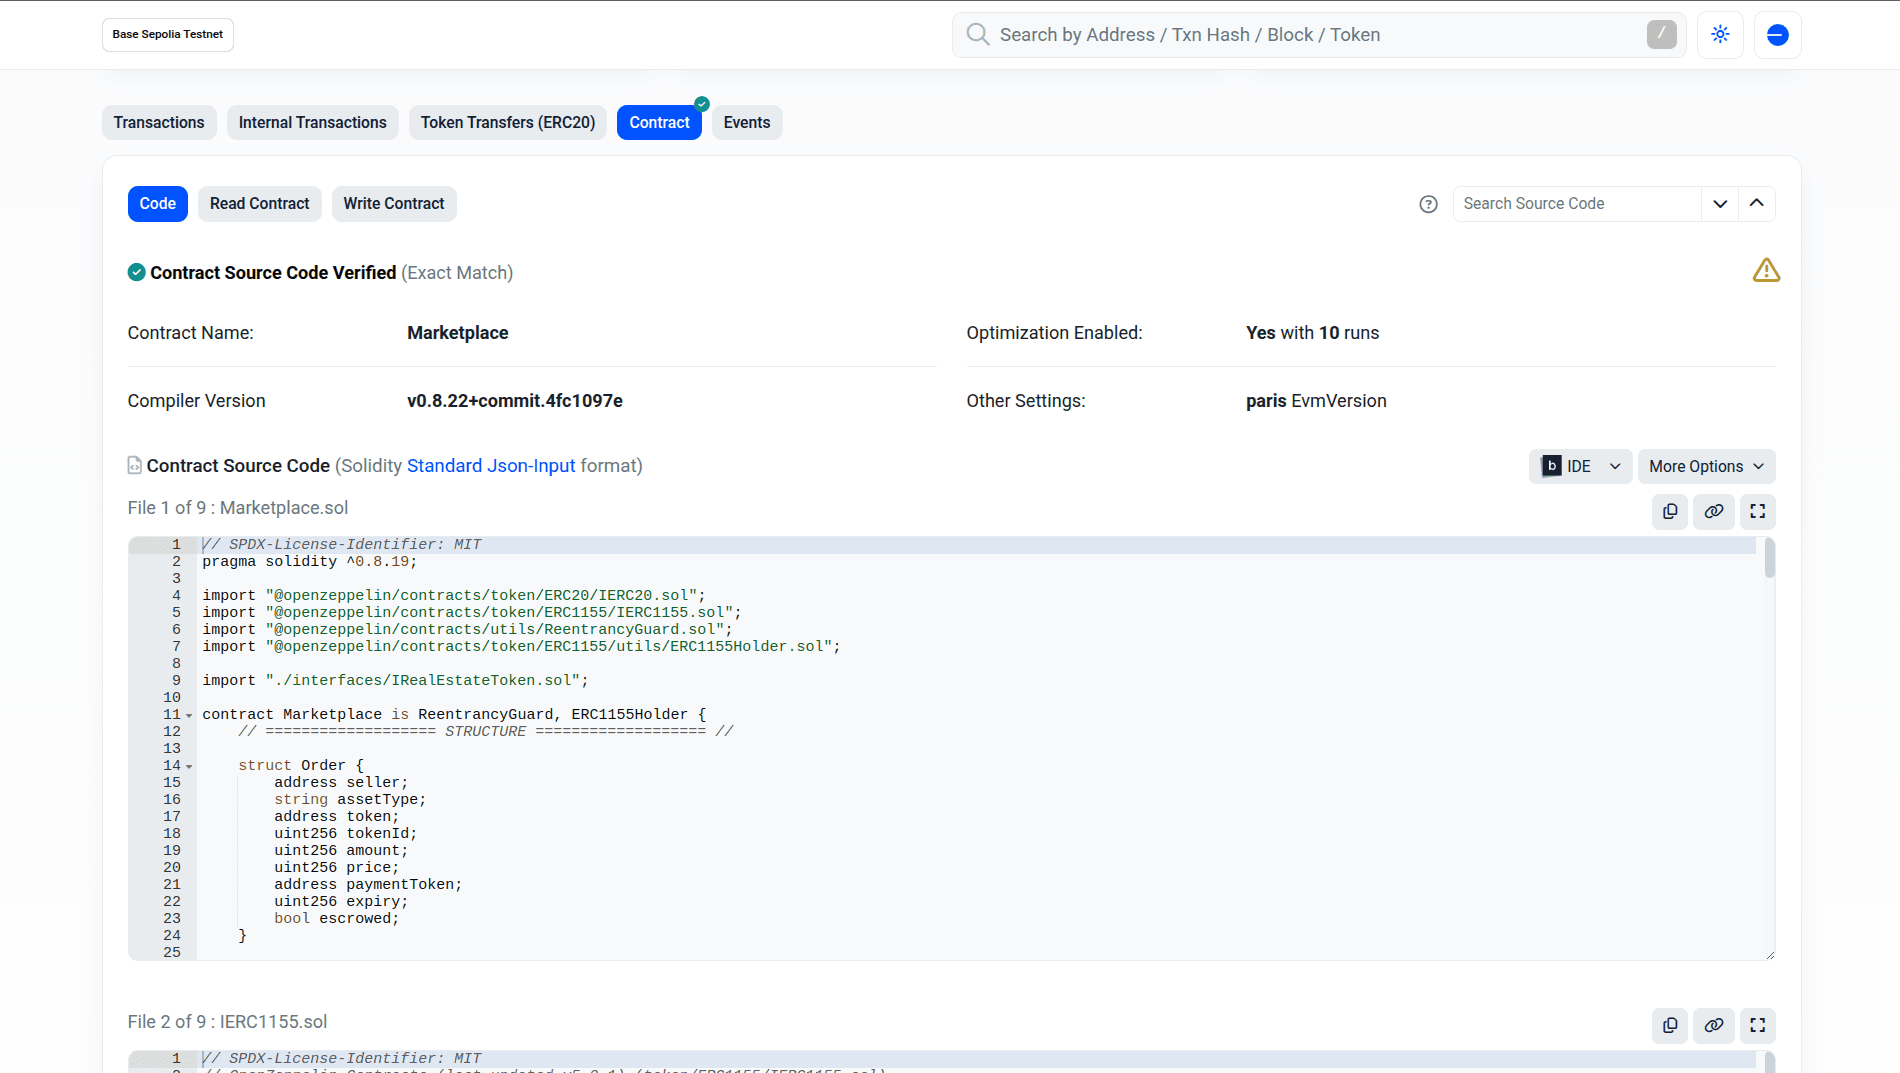The image size is (1900, 1073).
Task: Copy IERC1155.sol source with the copy icon
Action: point(1669,1025)
